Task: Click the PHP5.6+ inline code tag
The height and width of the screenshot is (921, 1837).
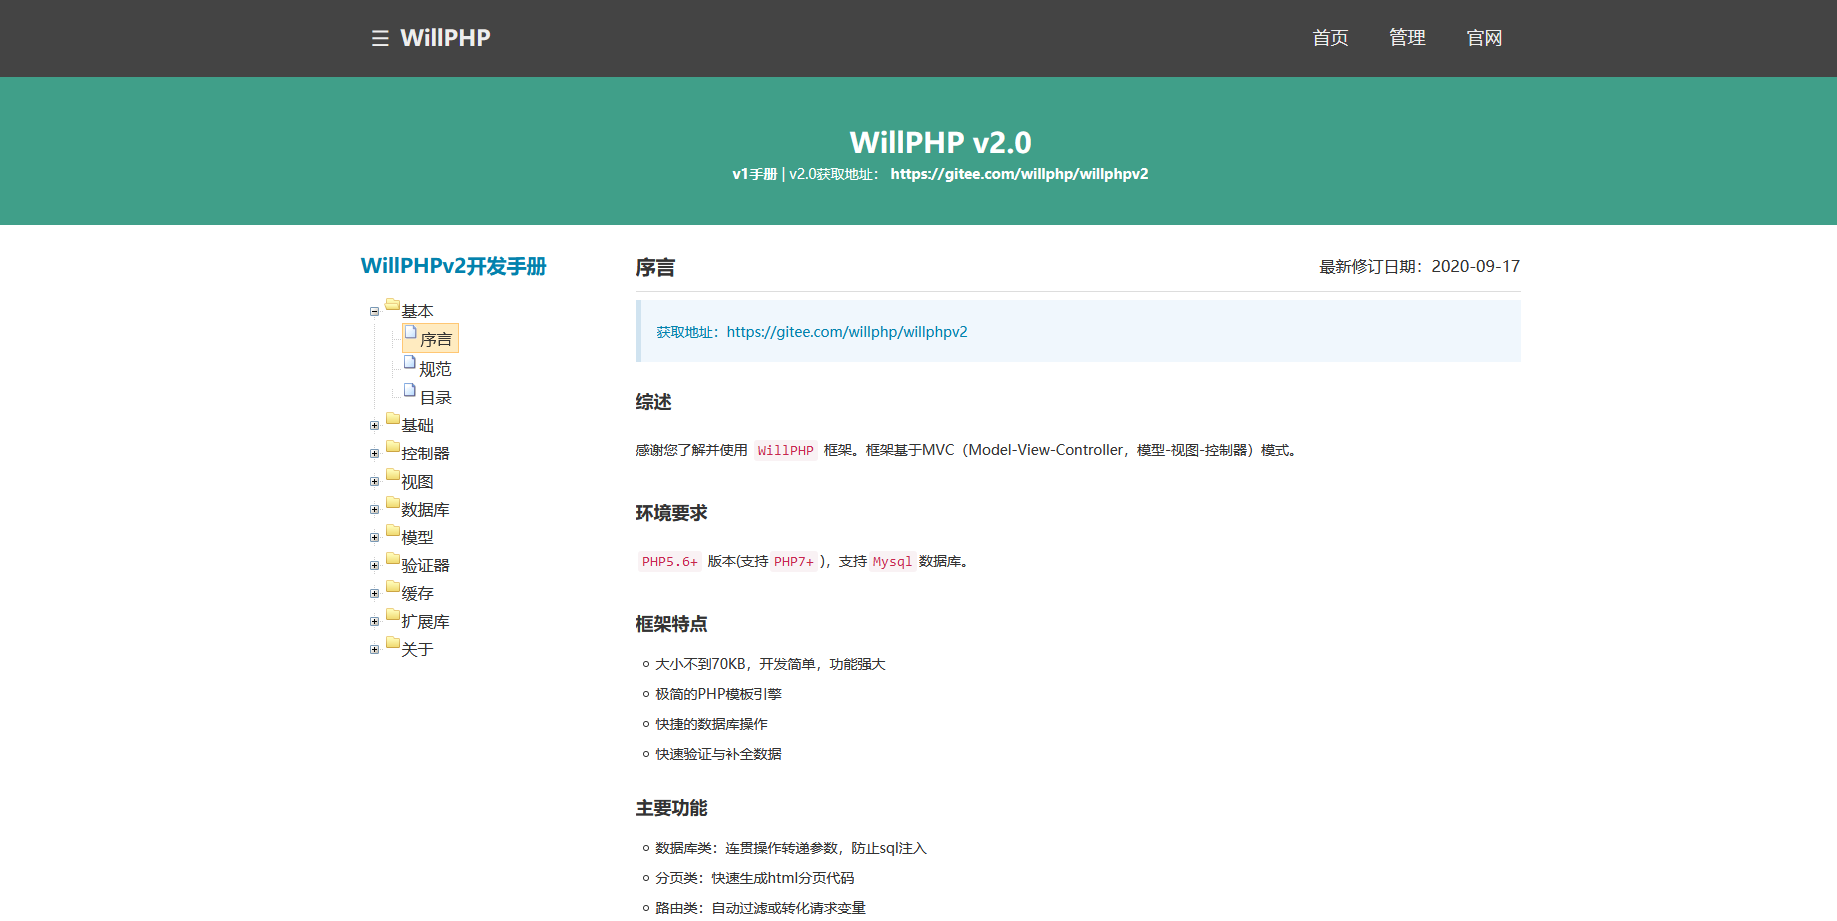Action: (669, 562)
